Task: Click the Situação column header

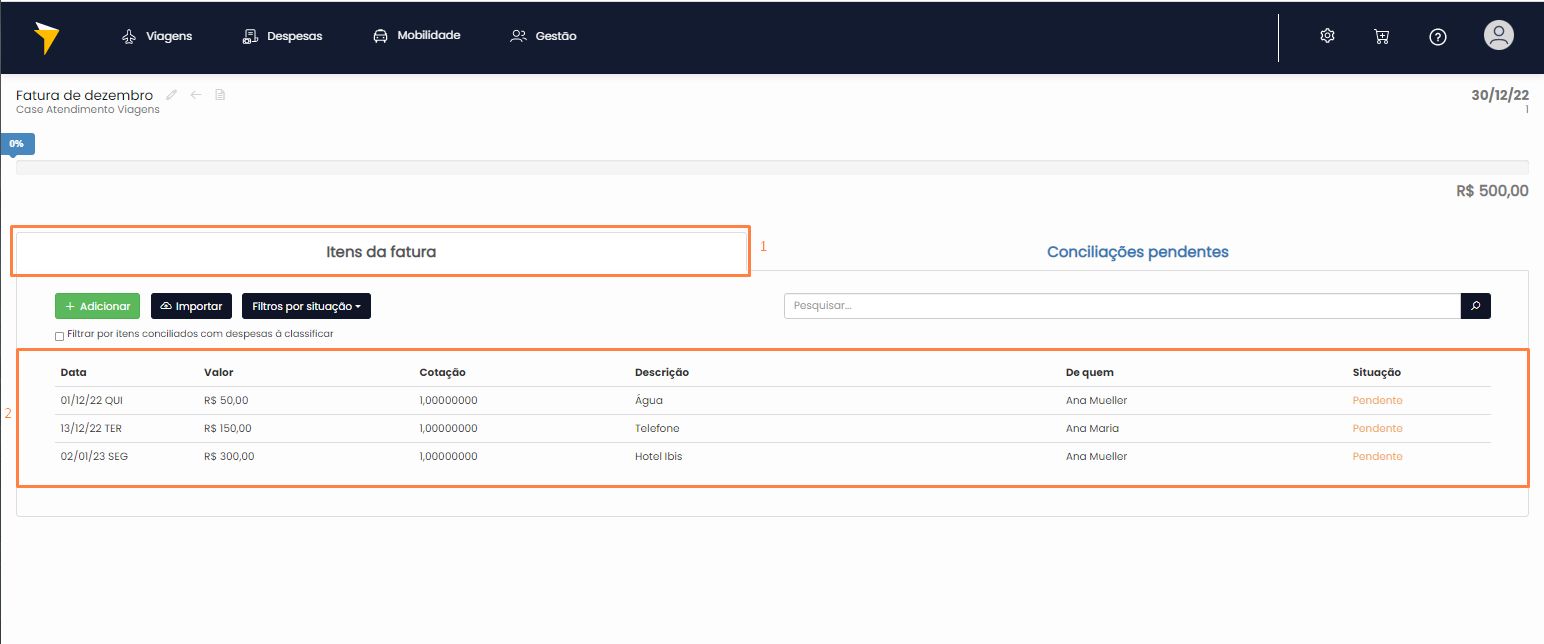Action: click(1377, 372)
